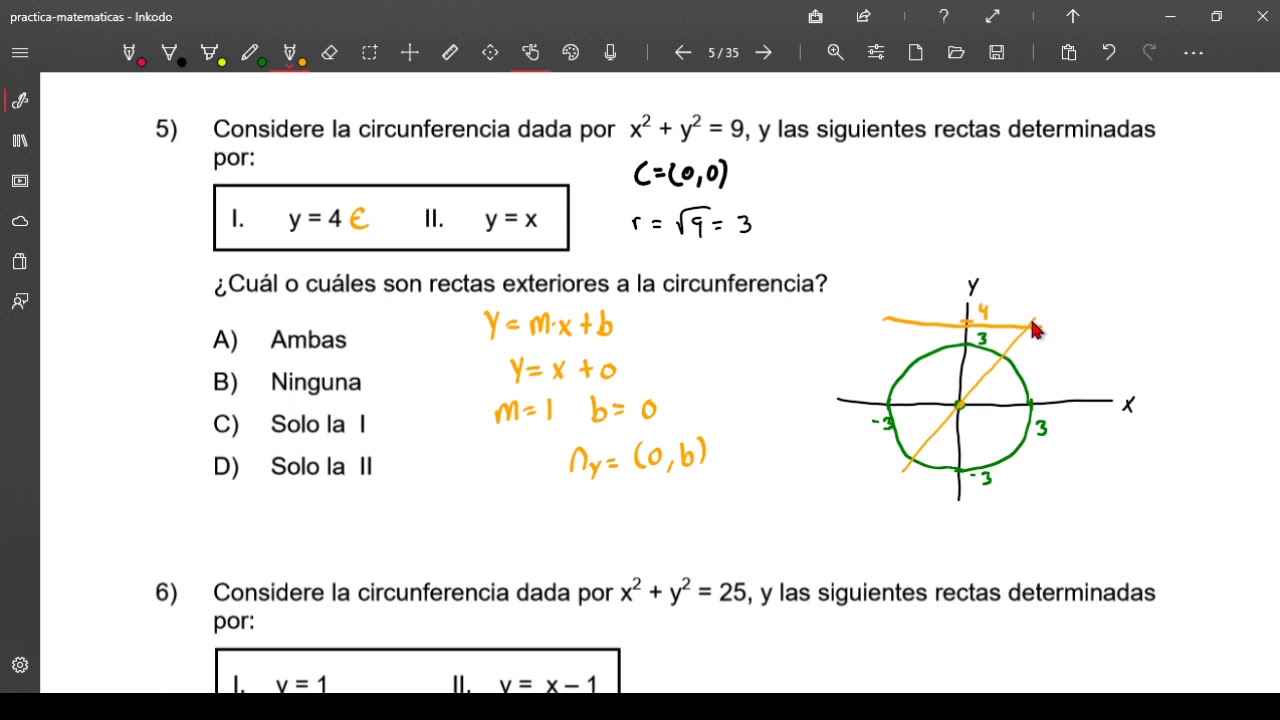
Task: Click the share icon in title bar
Action: point(864,17)
